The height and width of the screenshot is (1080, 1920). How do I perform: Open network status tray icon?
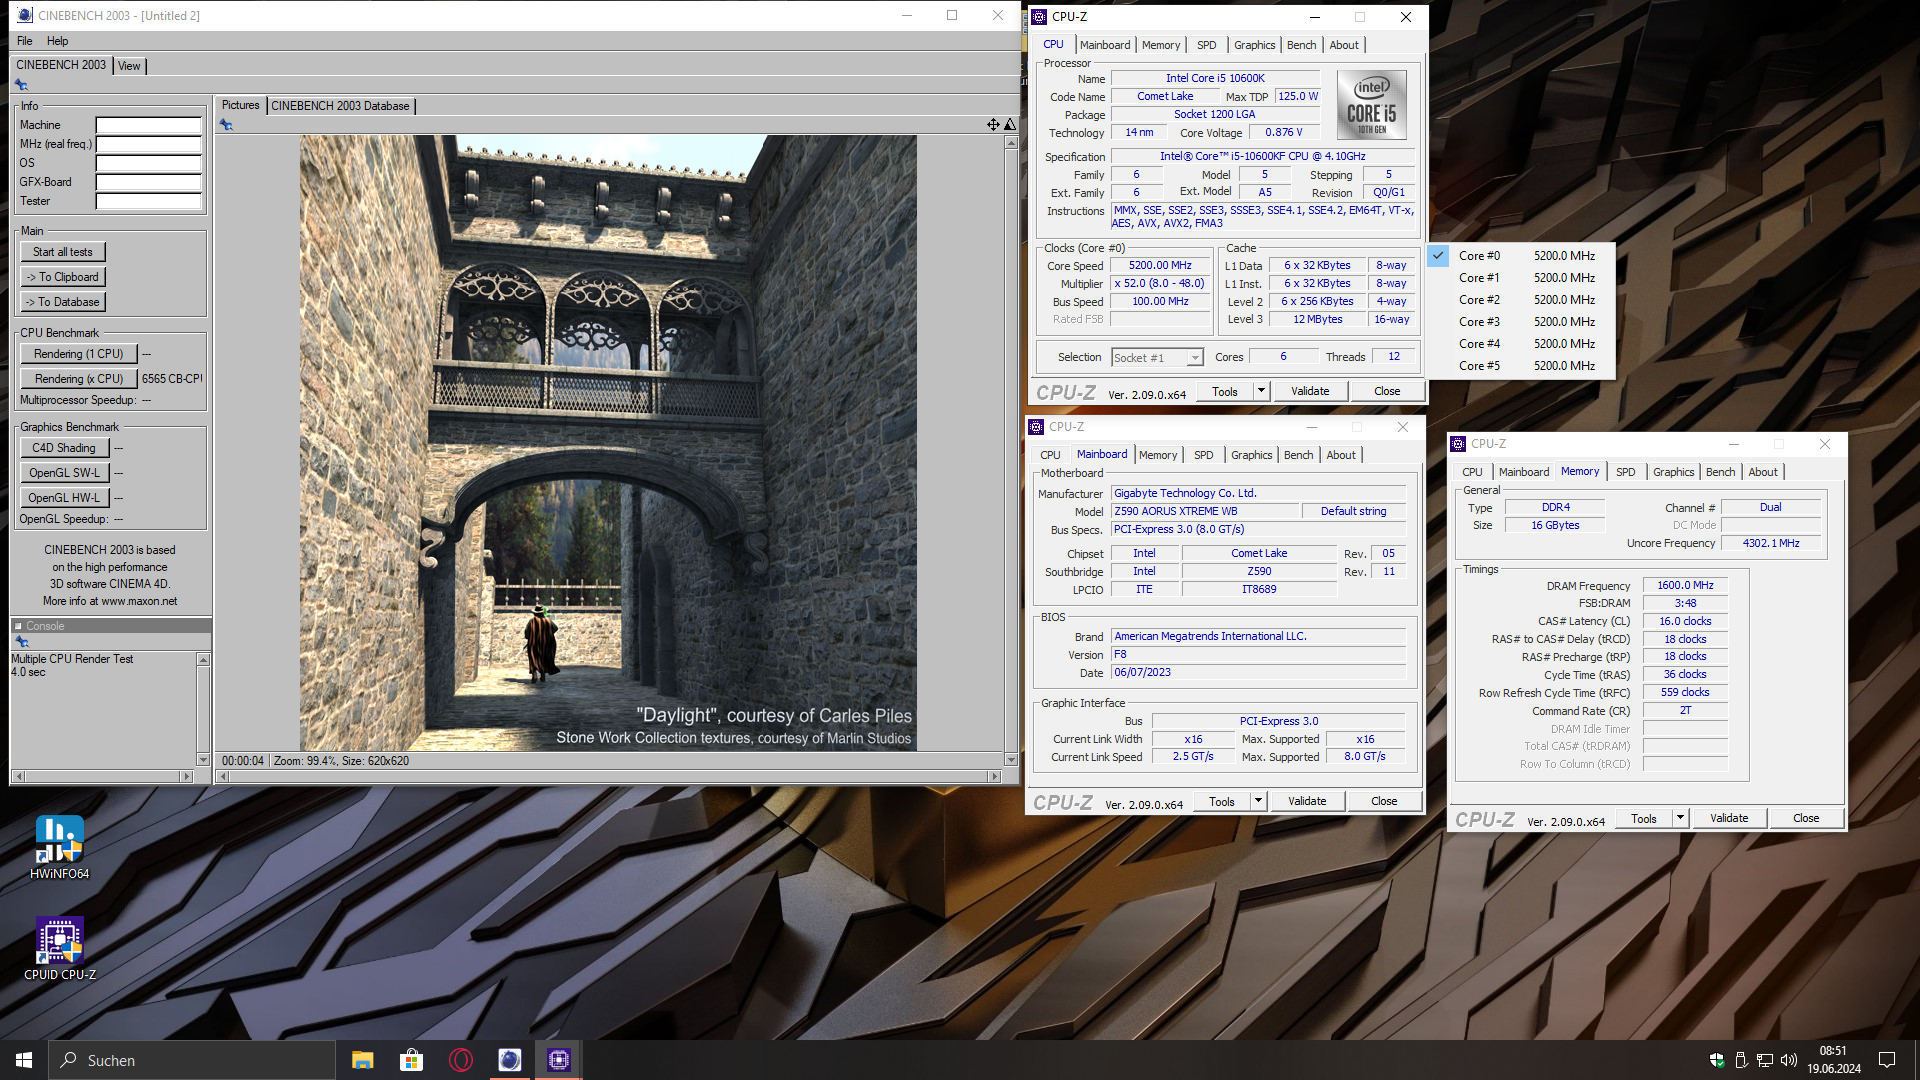coord(1765,1060)
